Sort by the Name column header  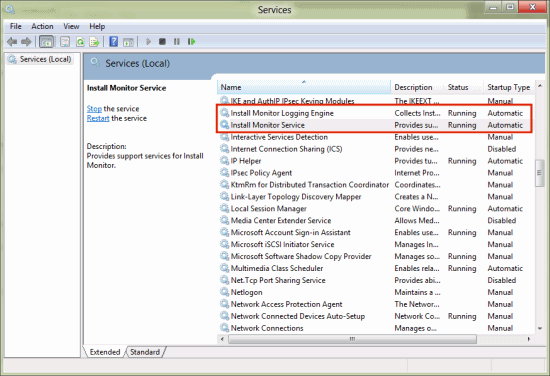coord(303,87)
